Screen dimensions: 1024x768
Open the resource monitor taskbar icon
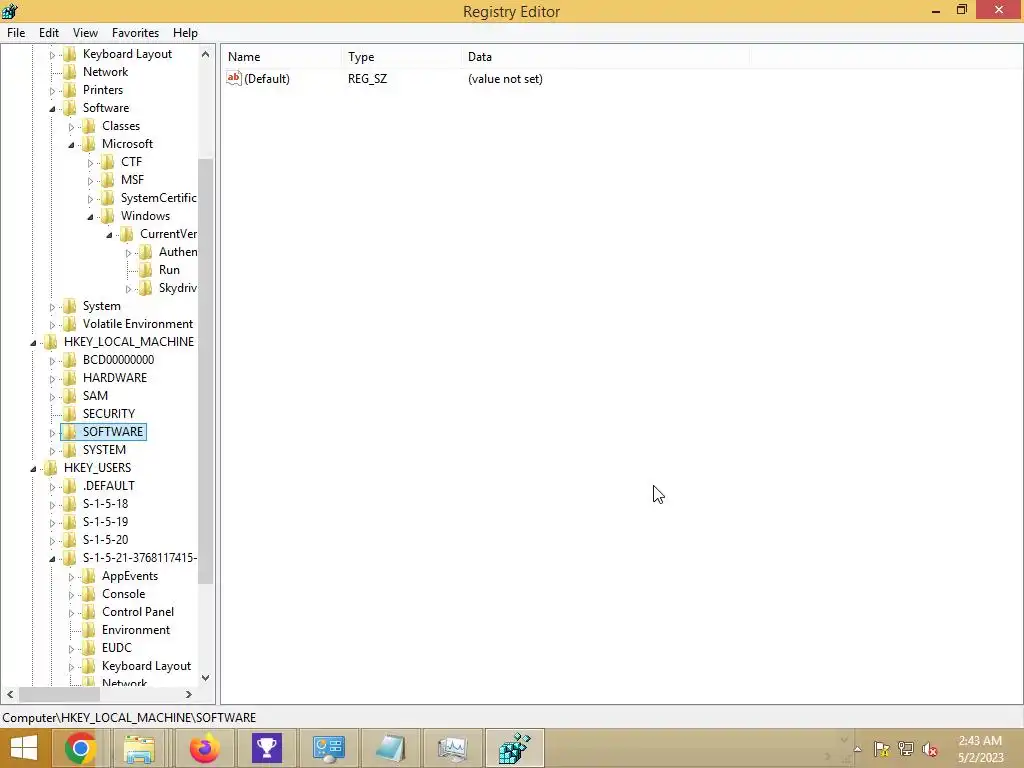pos(453,748)
